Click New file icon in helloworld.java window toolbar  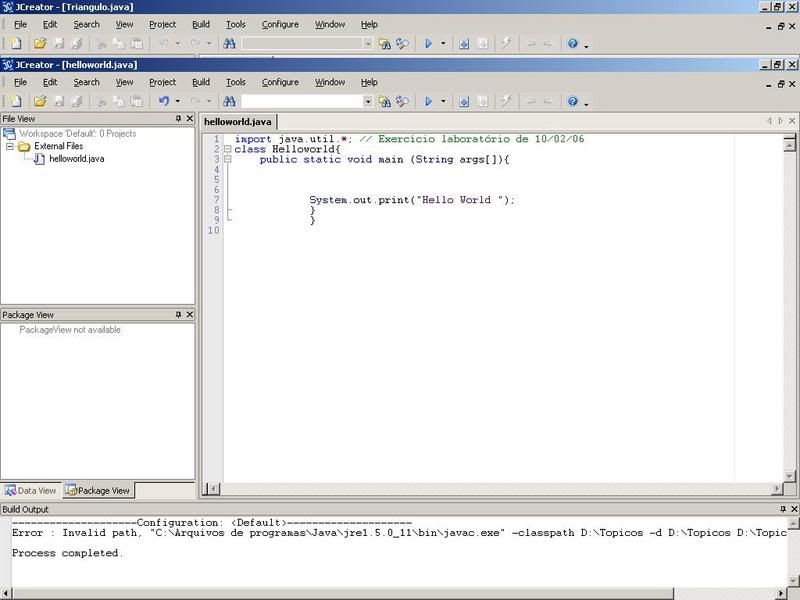(15, 101)
